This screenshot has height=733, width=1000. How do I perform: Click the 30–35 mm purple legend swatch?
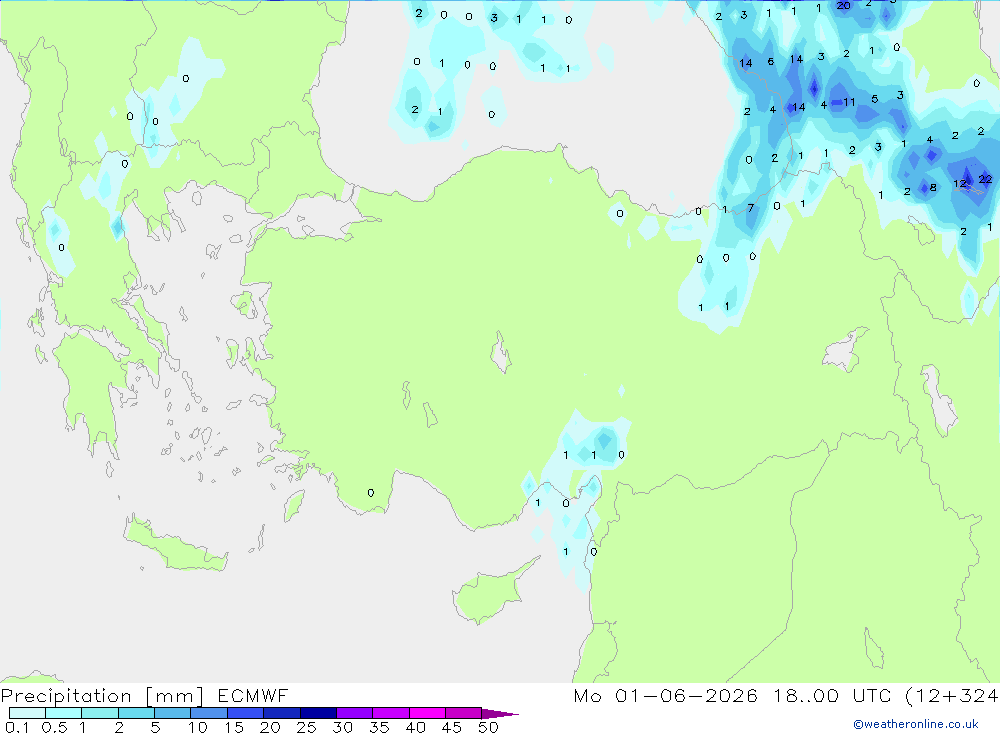tap(354, 713)
